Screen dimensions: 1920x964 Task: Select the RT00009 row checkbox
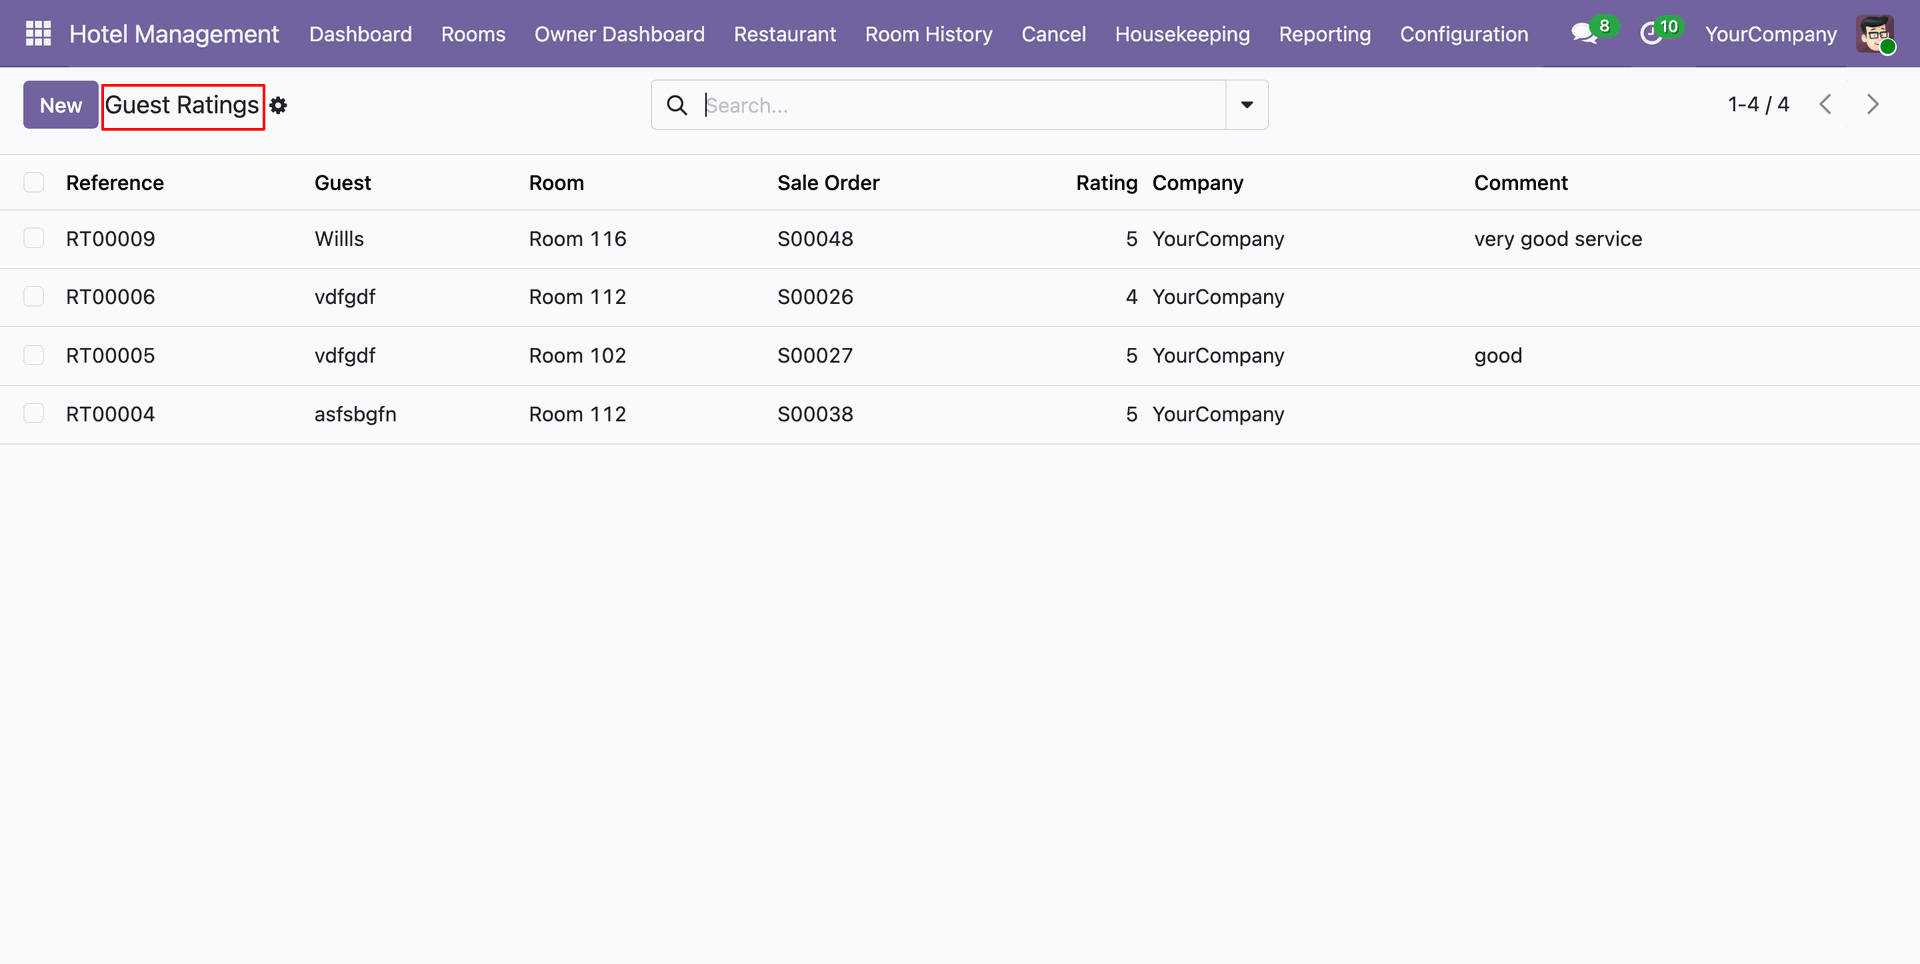pos(34,238)
